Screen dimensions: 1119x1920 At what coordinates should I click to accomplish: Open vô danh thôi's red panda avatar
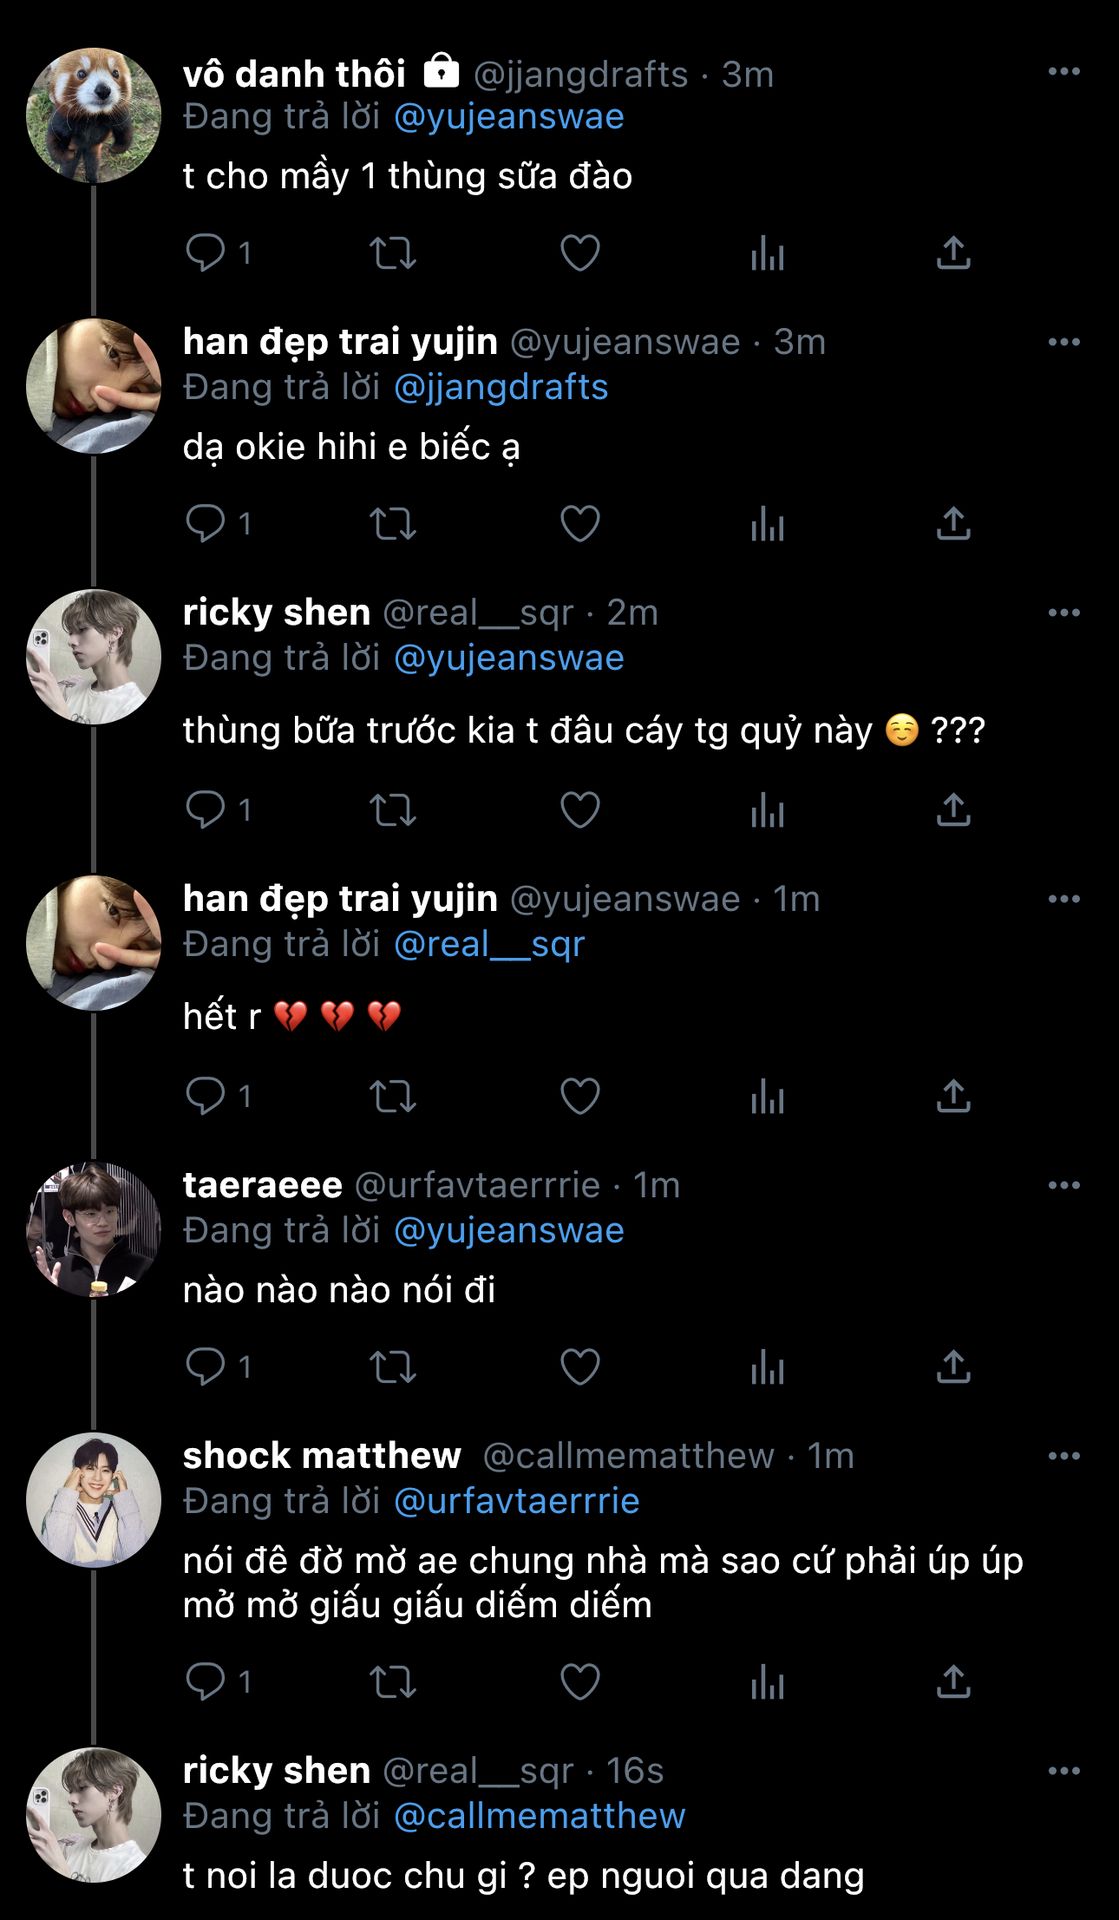pyautogui.click(x=93, y=115)
